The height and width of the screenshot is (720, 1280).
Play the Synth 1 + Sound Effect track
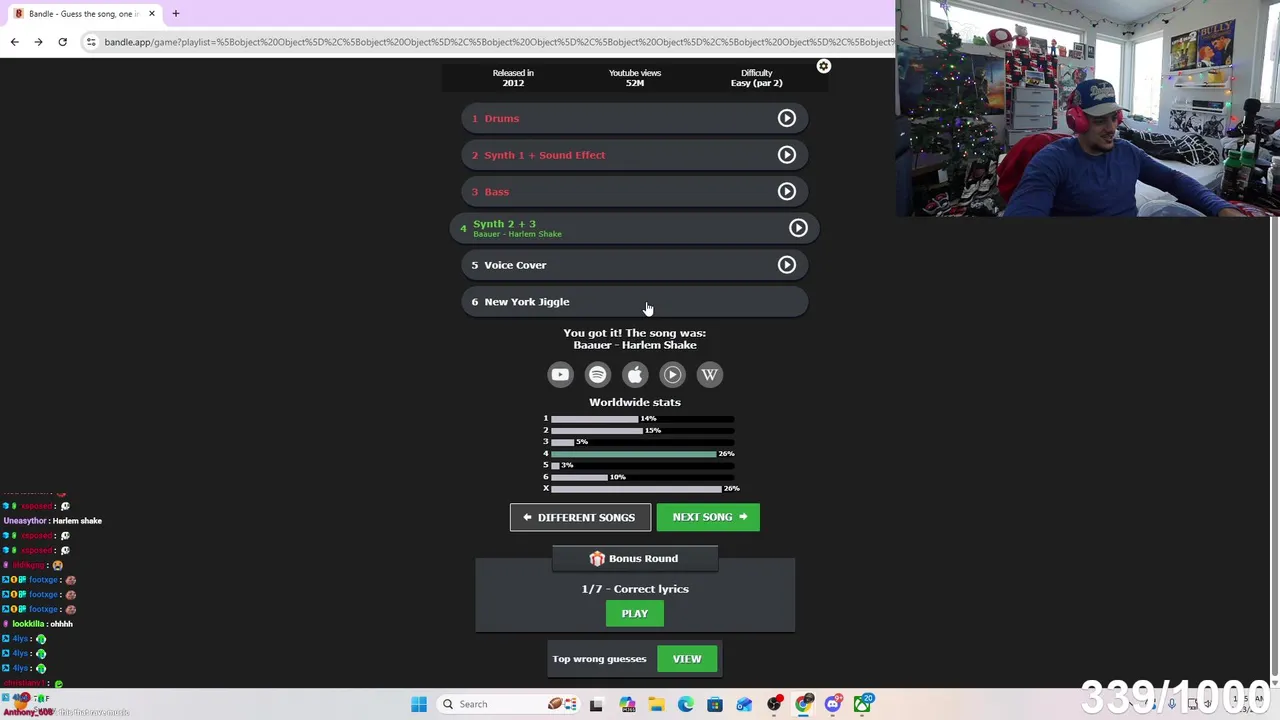[x=787, y=155]
